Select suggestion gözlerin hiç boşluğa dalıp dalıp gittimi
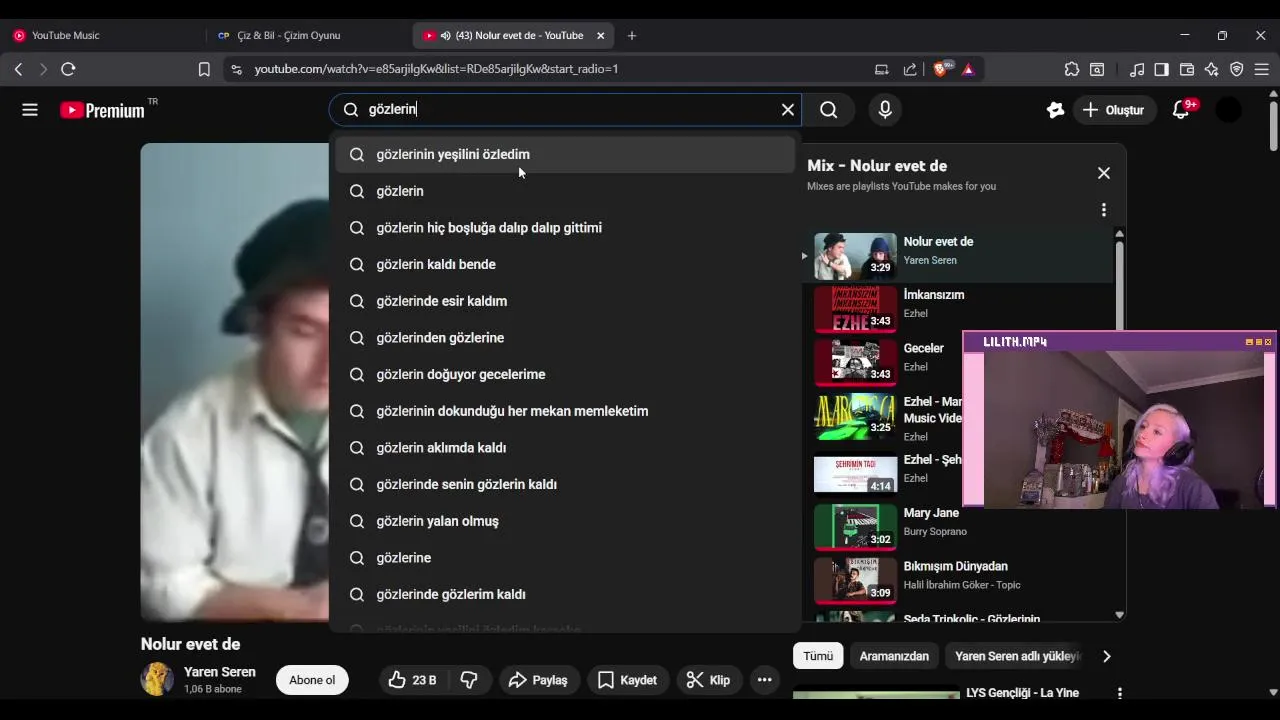This screenshot has height=720, width=1280. point(565,228)
